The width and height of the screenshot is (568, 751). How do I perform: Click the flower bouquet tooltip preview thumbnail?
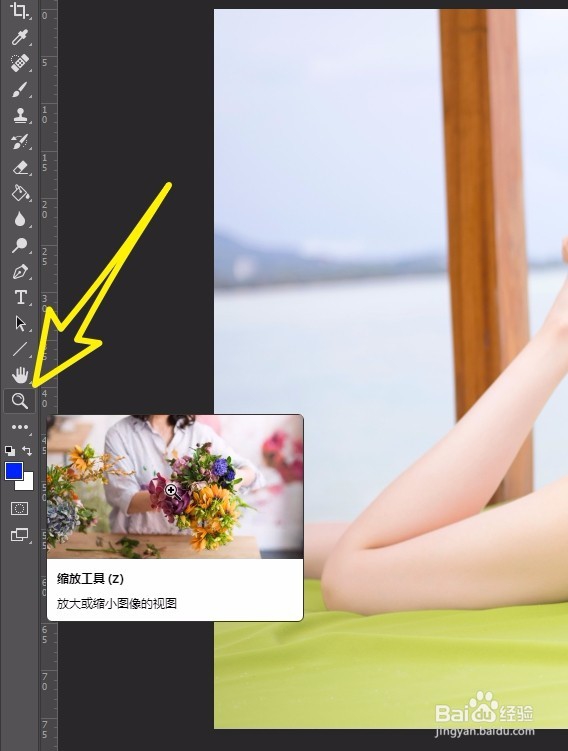coord(175,487)
